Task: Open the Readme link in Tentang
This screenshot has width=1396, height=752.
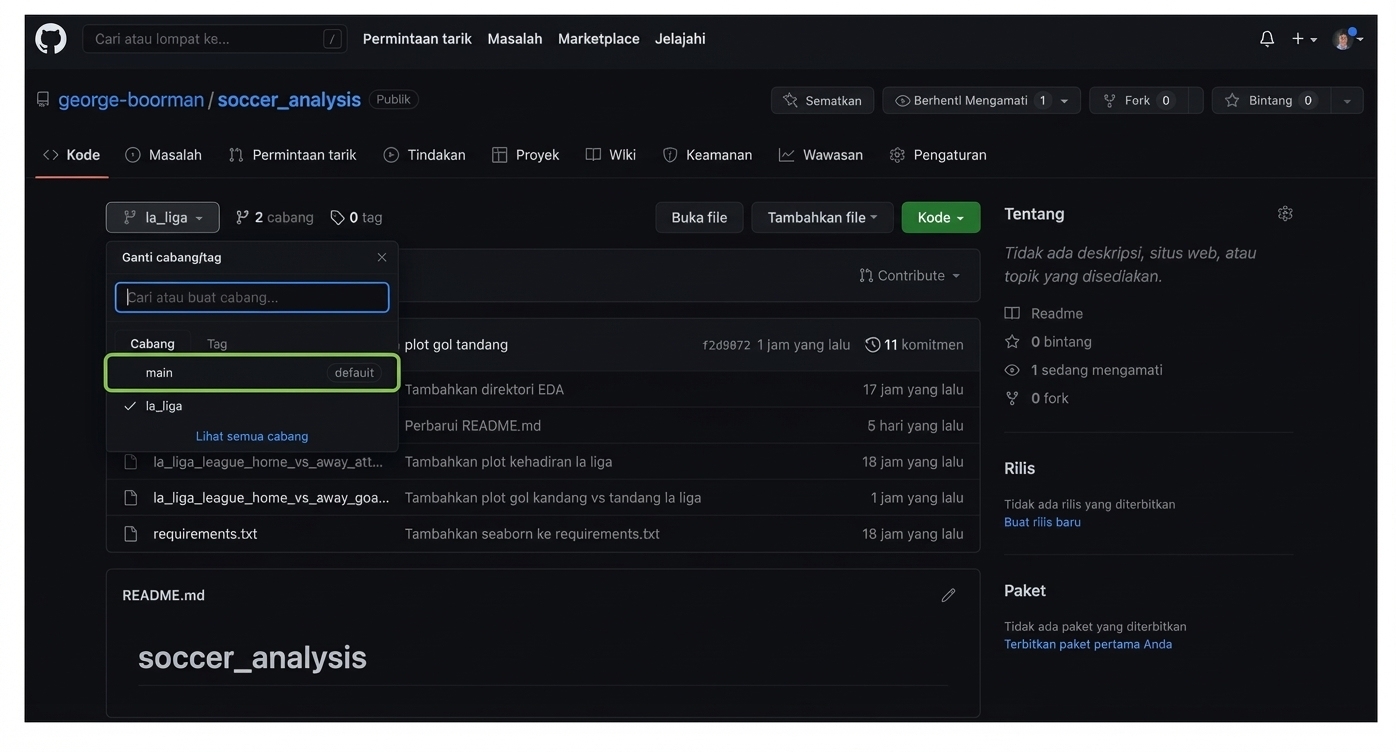Action: [1044, 313]
